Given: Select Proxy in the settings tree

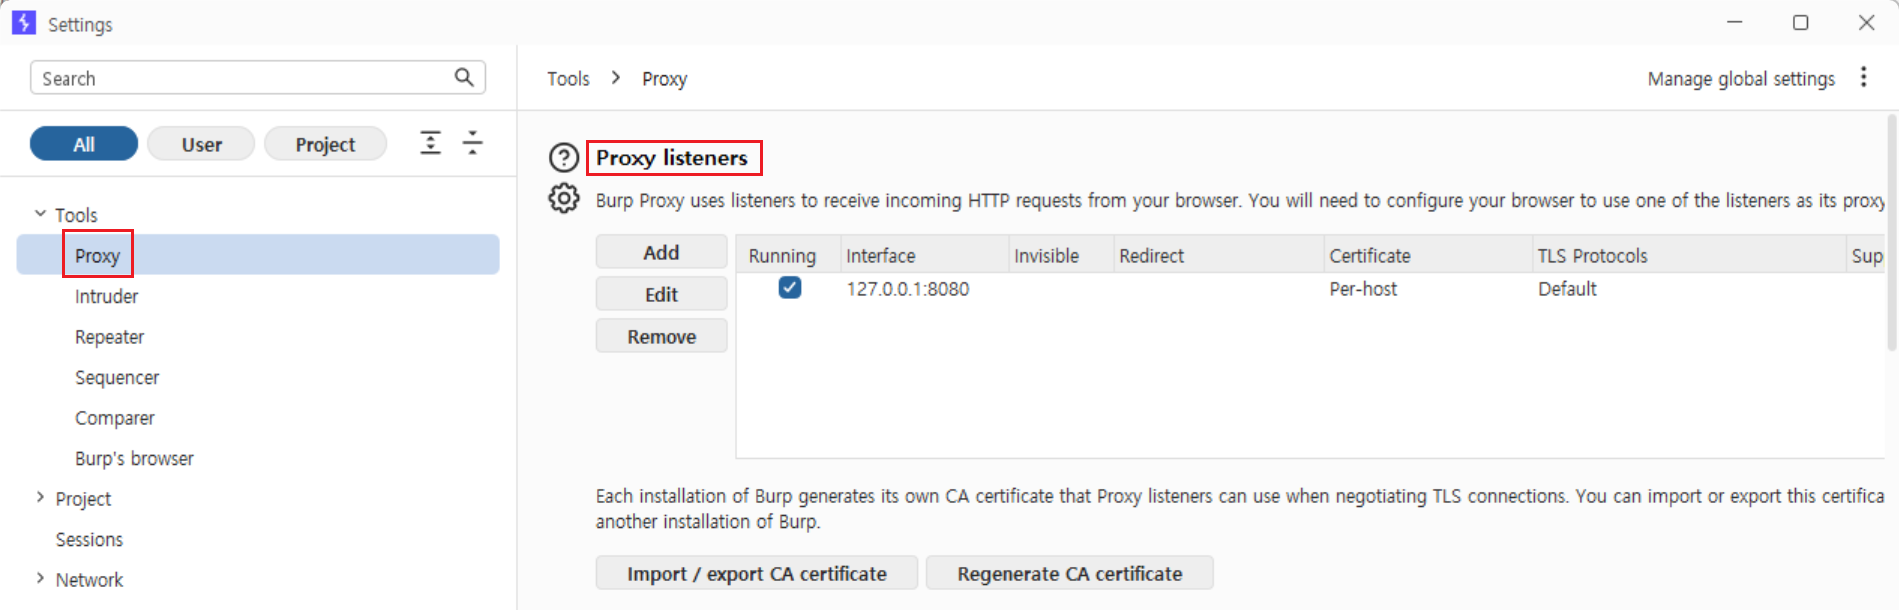Looking at the screenshot, I should click(x=258, y=255).
